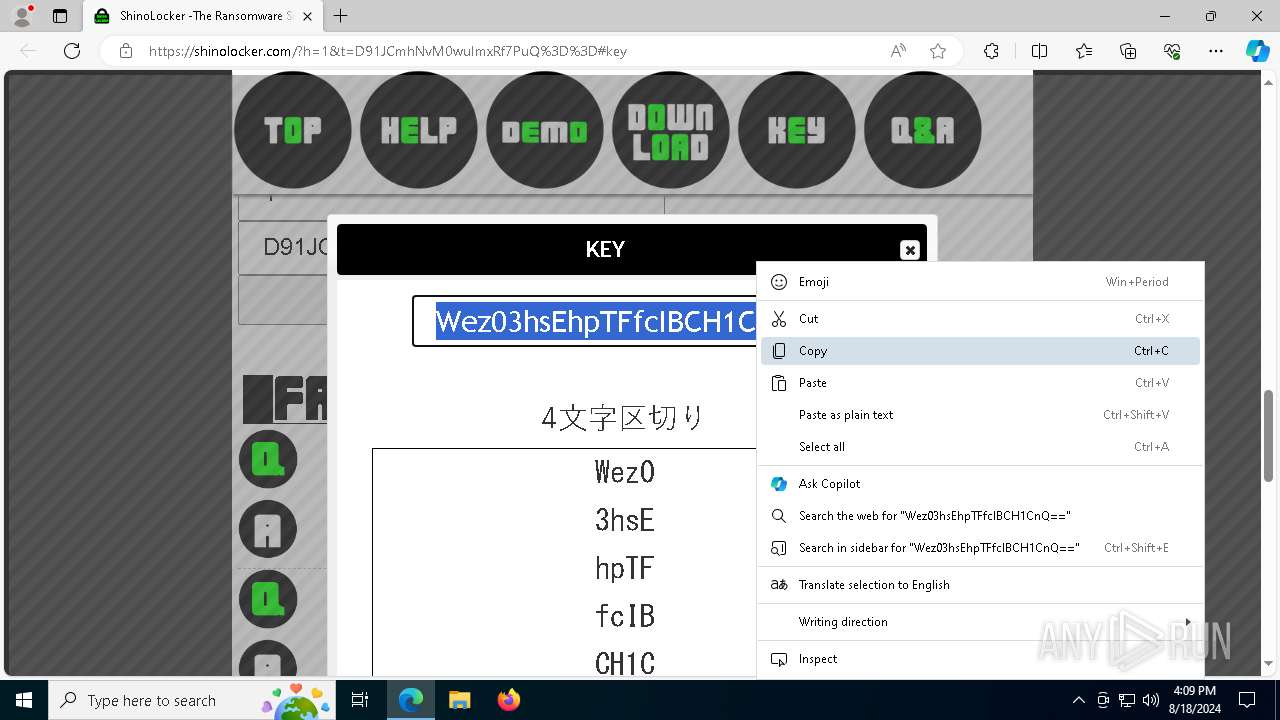Click the first green Q FAQ icon

click(268, 459)
